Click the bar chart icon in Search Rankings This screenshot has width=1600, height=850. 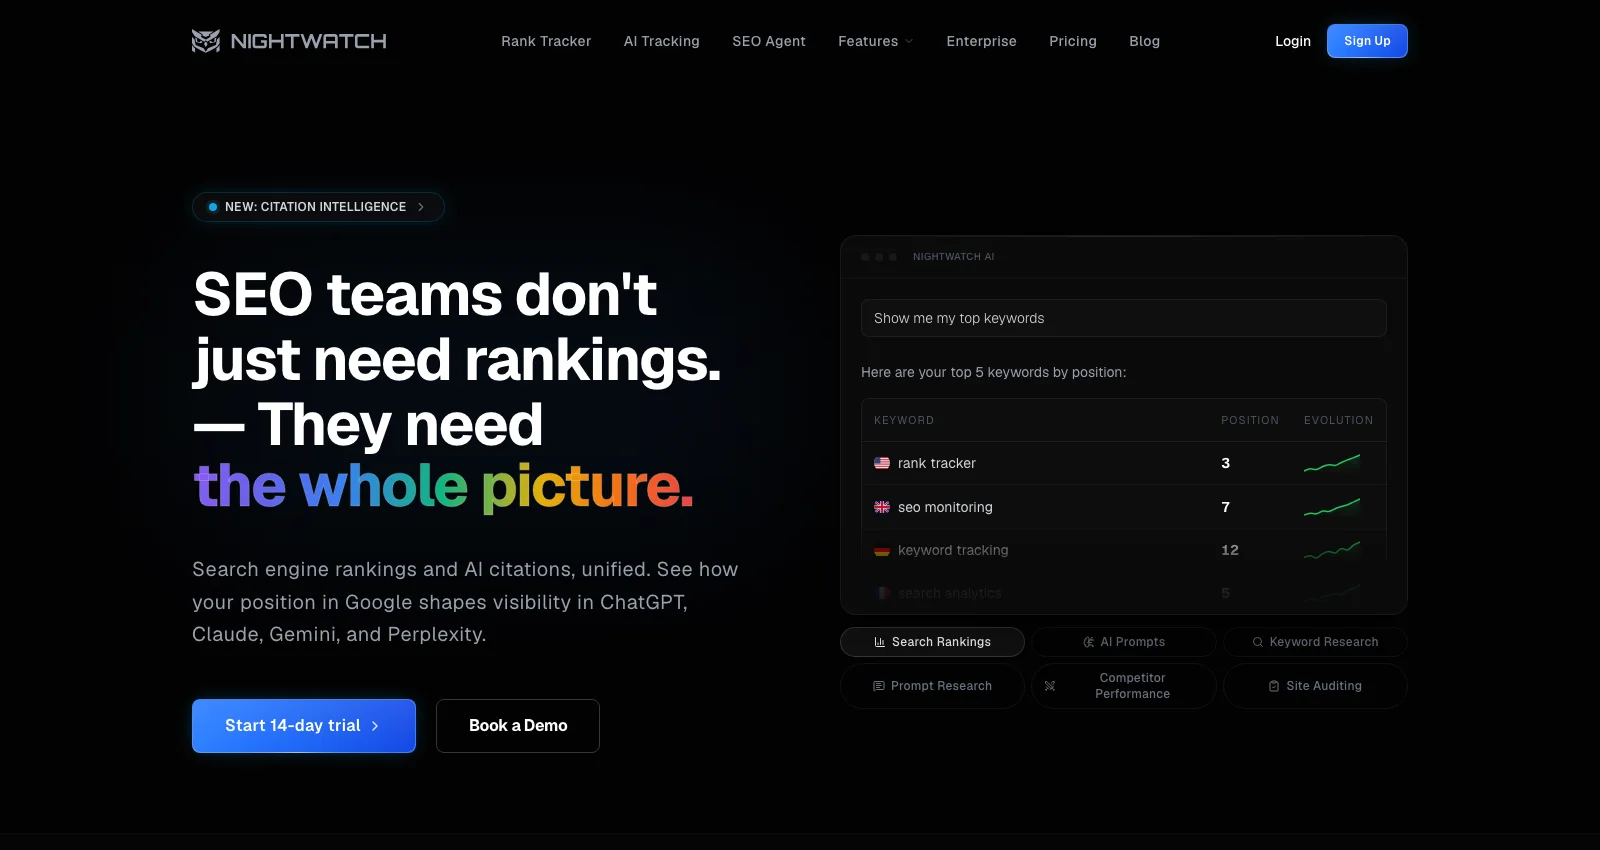pos(880,642)
